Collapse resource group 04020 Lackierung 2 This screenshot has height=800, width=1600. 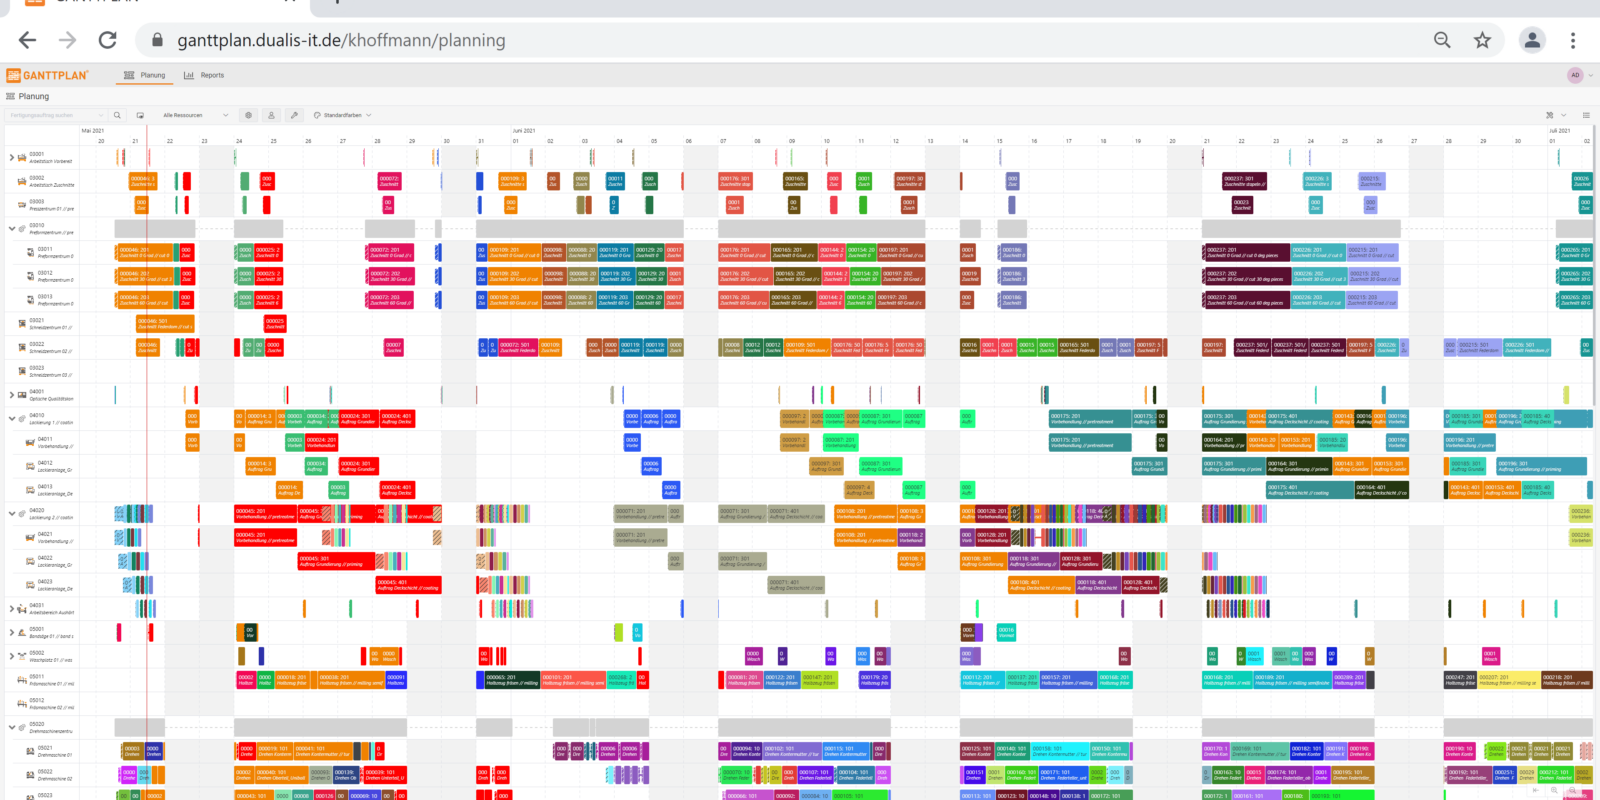(11, 514)
